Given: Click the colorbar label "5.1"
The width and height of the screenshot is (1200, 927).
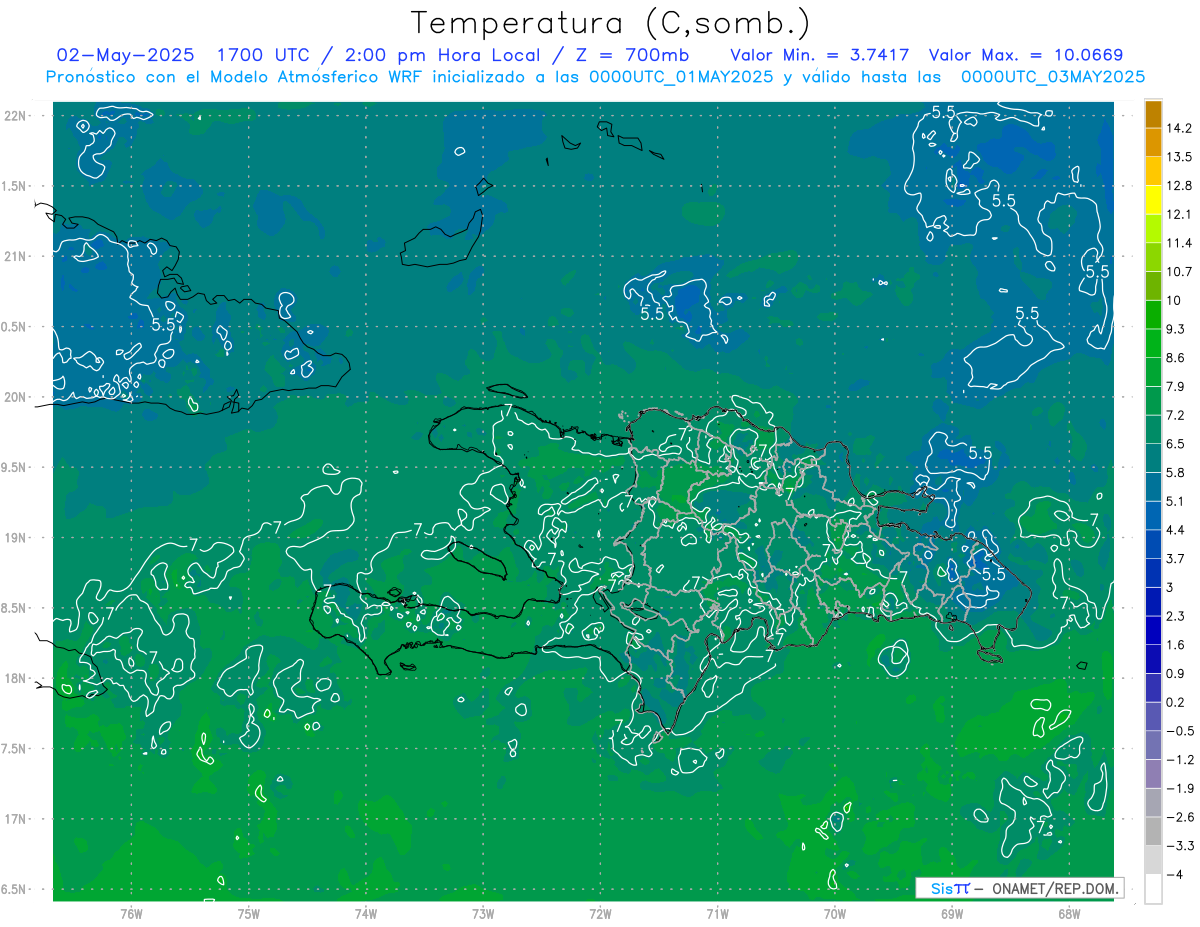Looking at the screenshot, I should point(1176,501).
